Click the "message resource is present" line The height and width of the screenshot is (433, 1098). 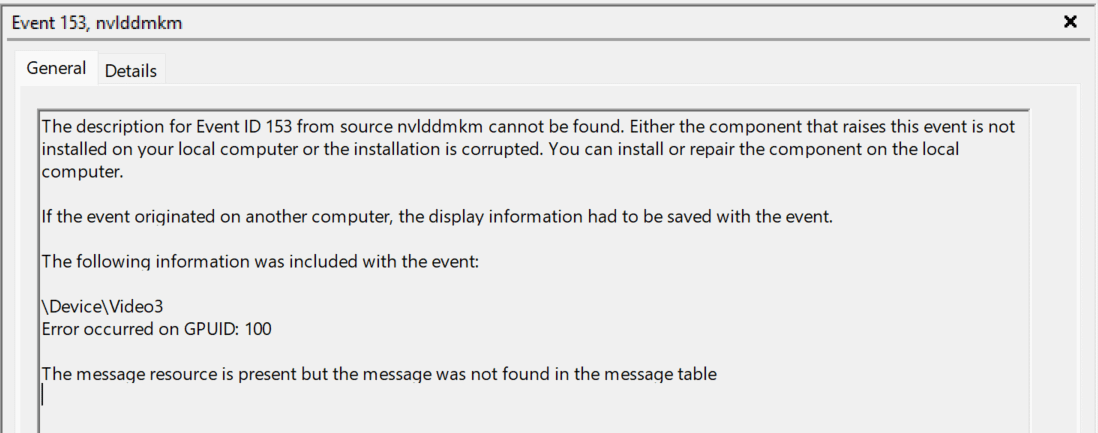coord(378,374)
